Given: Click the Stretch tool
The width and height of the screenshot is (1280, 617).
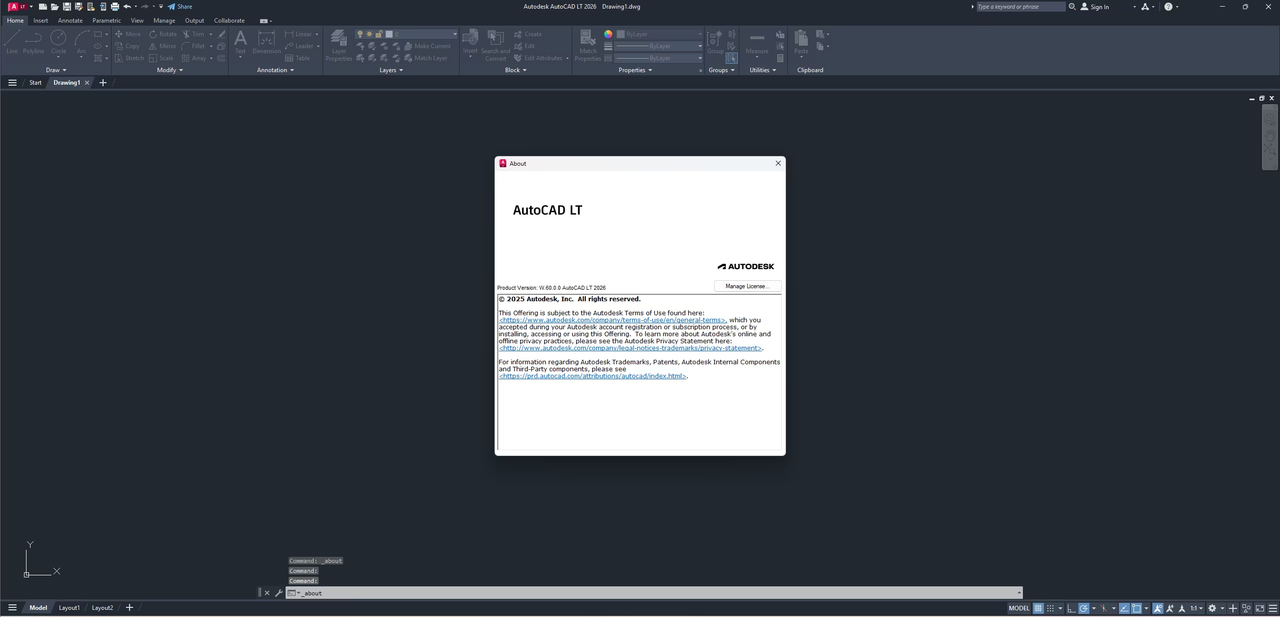Looking at the screenshot, I should pyautogui.click(x=129, y=58).
